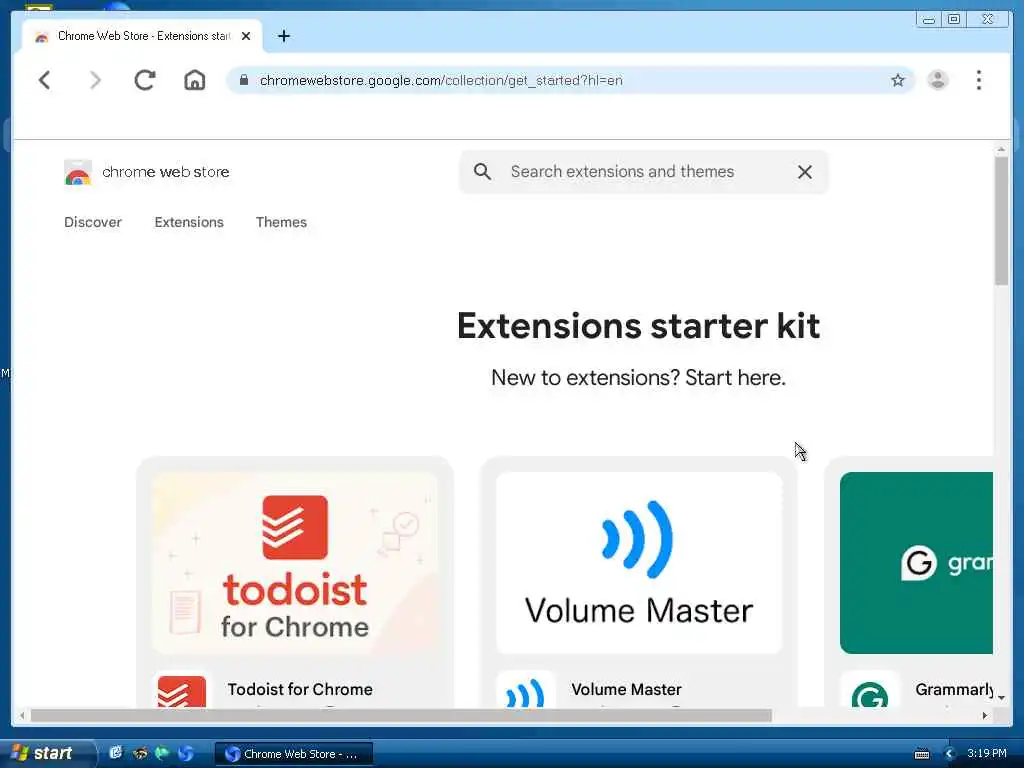1024x768 pixels.
Task: Click the horizontal scrollbar left arrow
Action: (22, 716)
